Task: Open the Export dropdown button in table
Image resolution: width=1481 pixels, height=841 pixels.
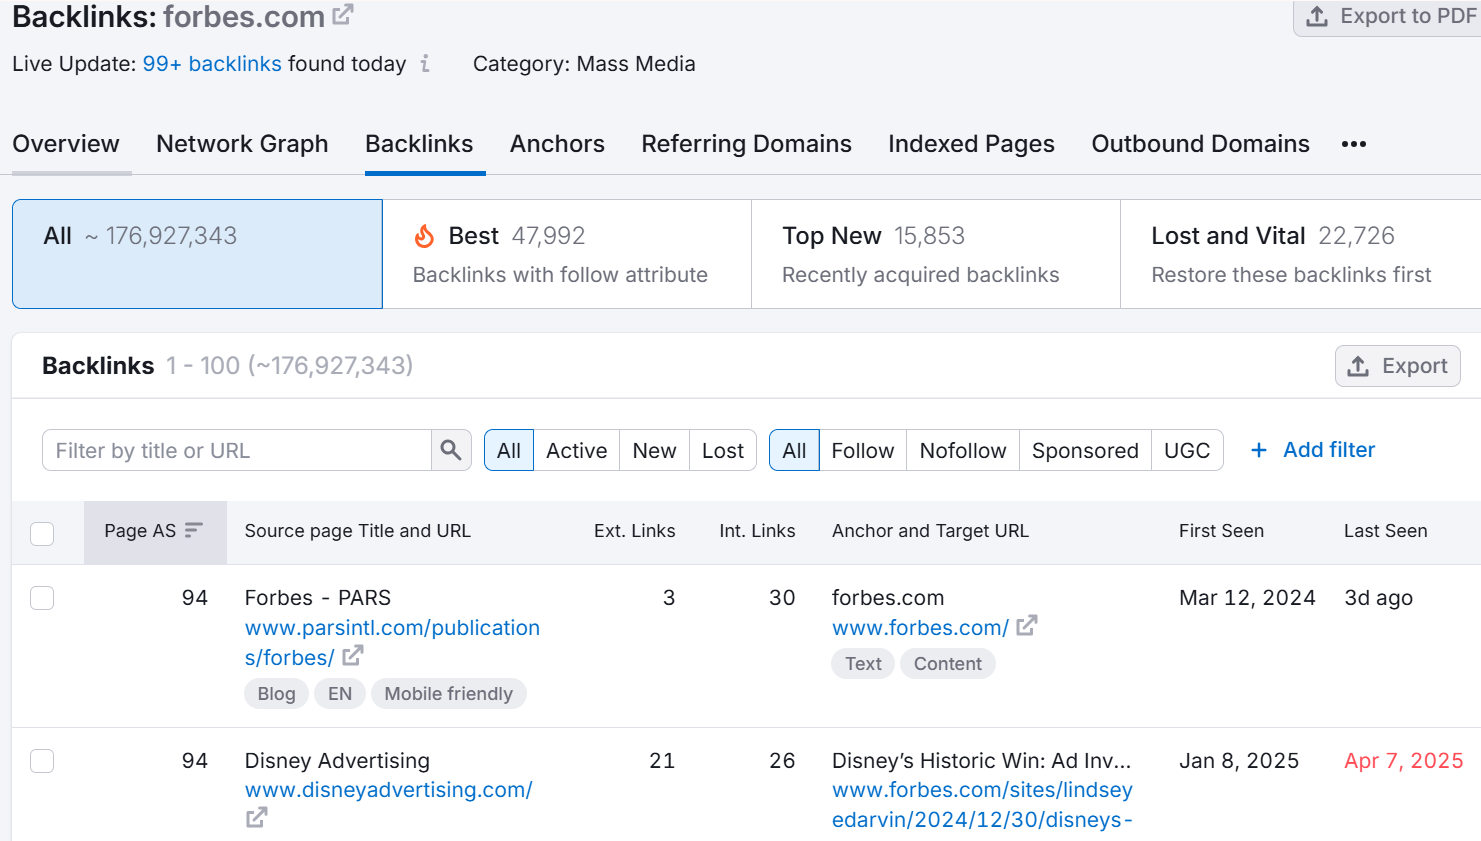Action: coord(1397,366)
